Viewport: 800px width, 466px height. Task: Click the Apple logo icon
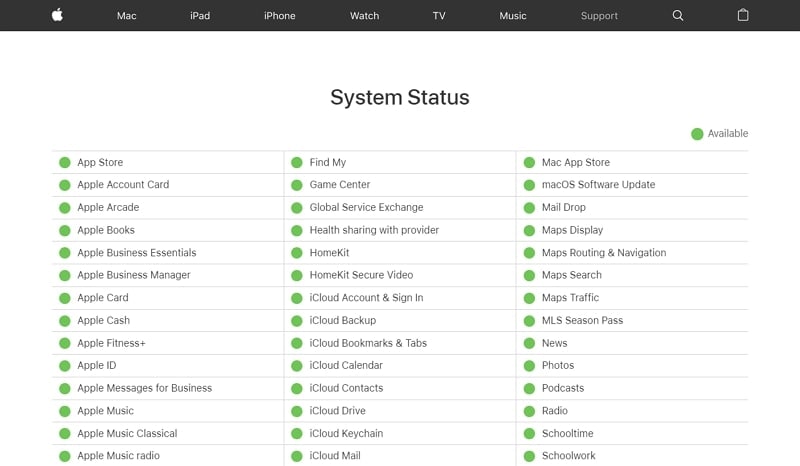pyautogui.click(x=57, y=15)
